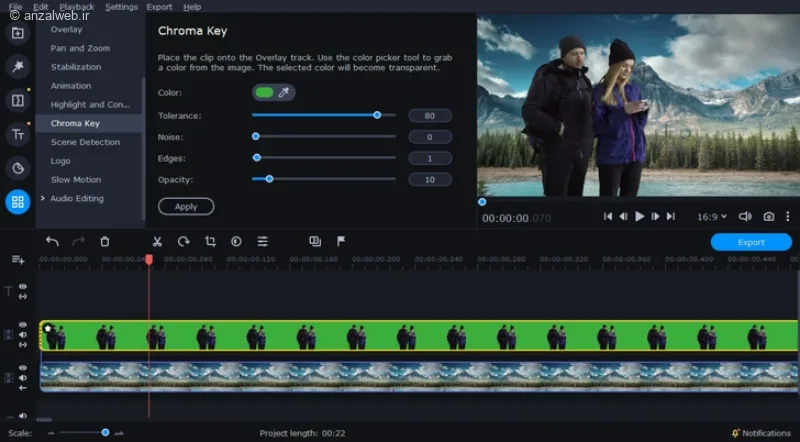Select the cut scissors tool
This screenshot has width=800, height=442.
[x=157, y=241]
